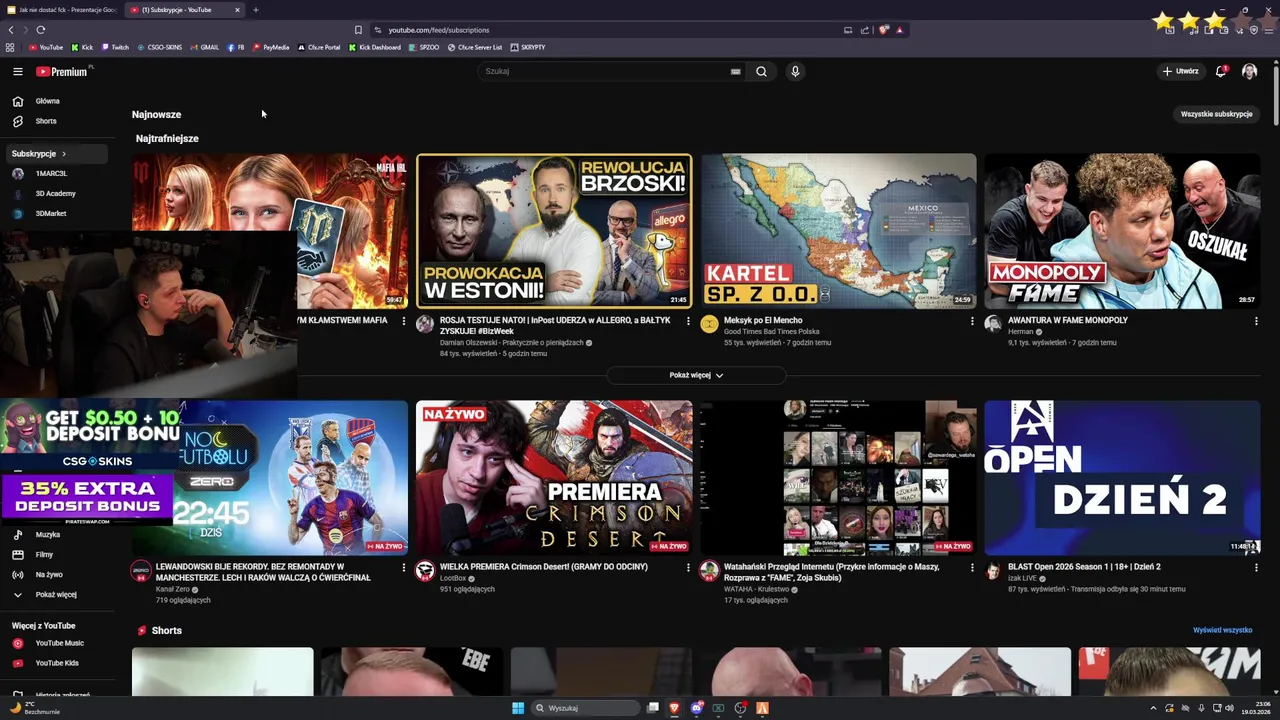Screen dimensions: 1280x720
Task: Expand Pokaż więcej in sidebar
Action: 54,595
